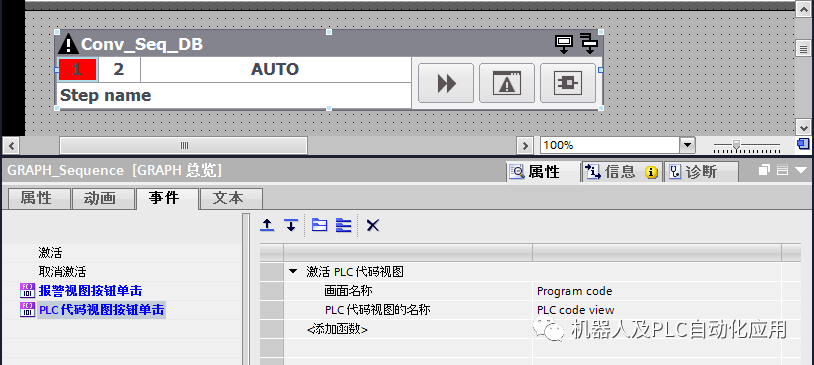The height and width of the screenshot is (365, 814).
Task: Click the PLC 代码视图的名称 parameter label
Action: [x=378, y=310]
